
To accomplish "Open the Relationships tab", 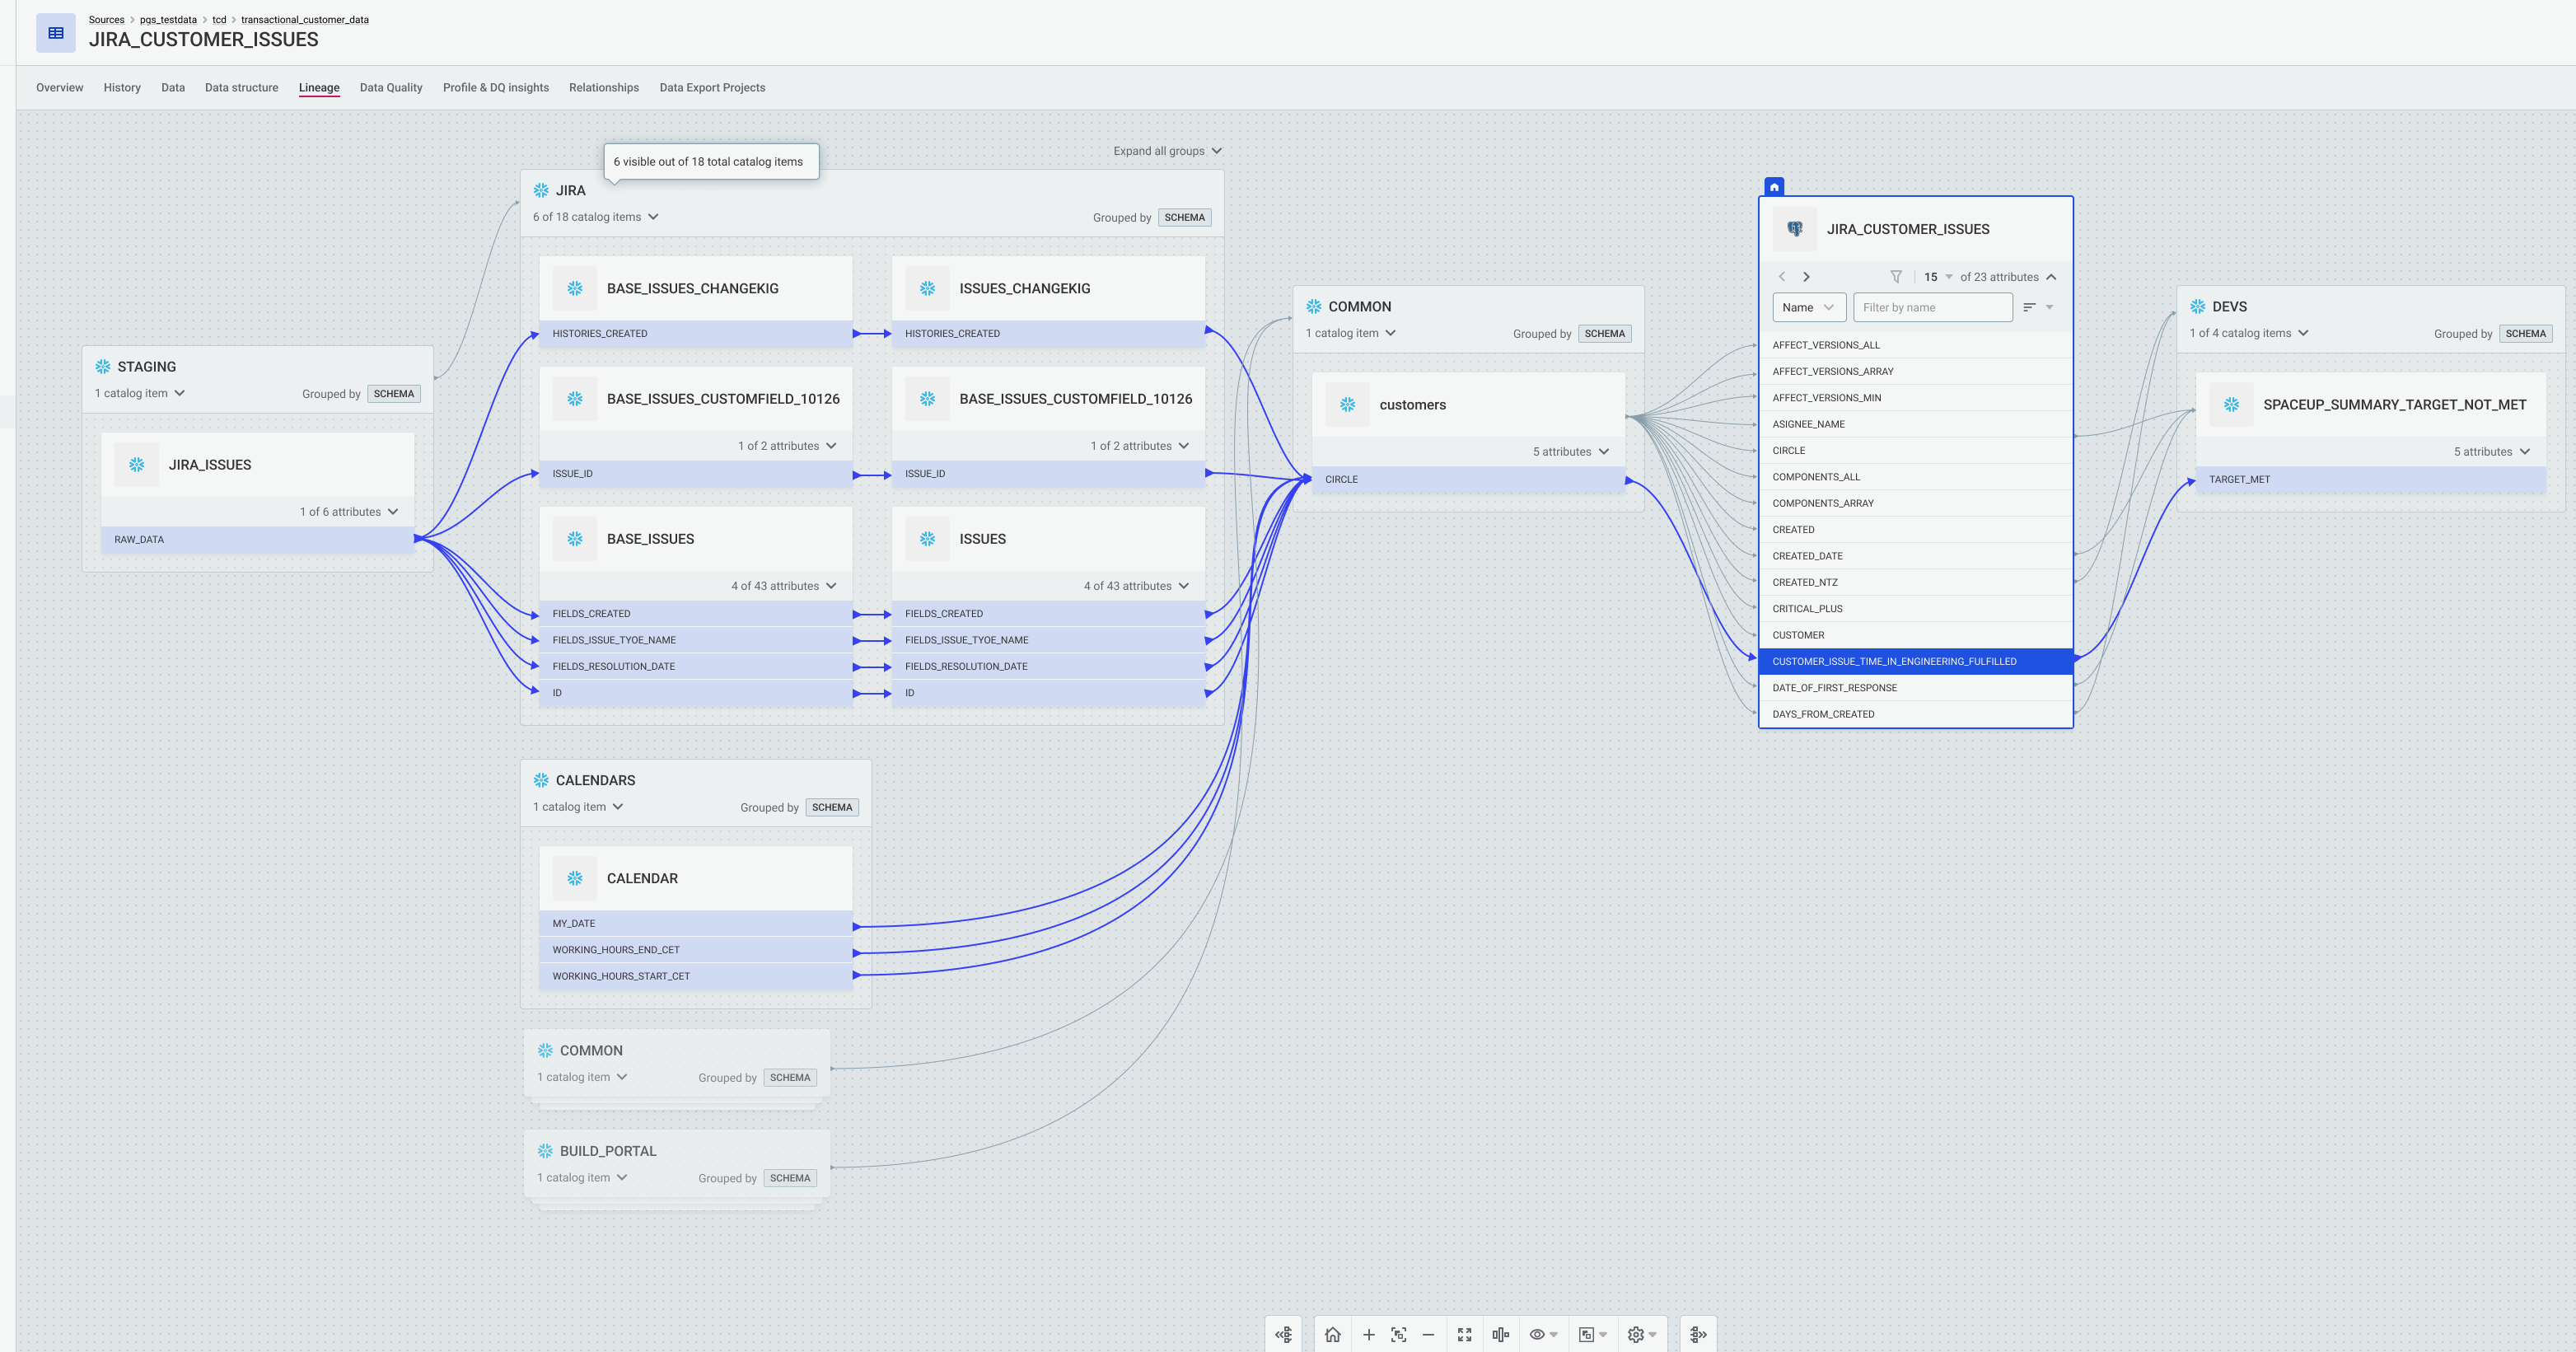I will [x=603, y=88].
